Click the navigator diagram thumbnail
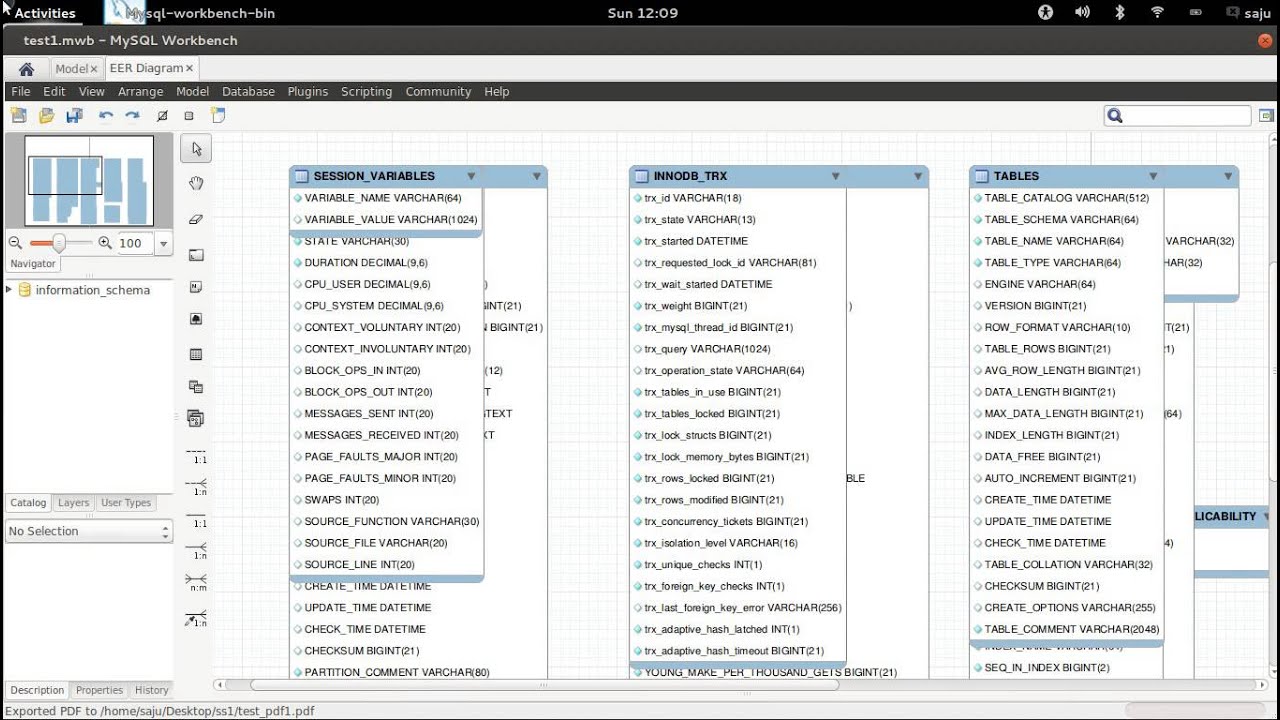The image size is (1280, 720). [89, 181]
